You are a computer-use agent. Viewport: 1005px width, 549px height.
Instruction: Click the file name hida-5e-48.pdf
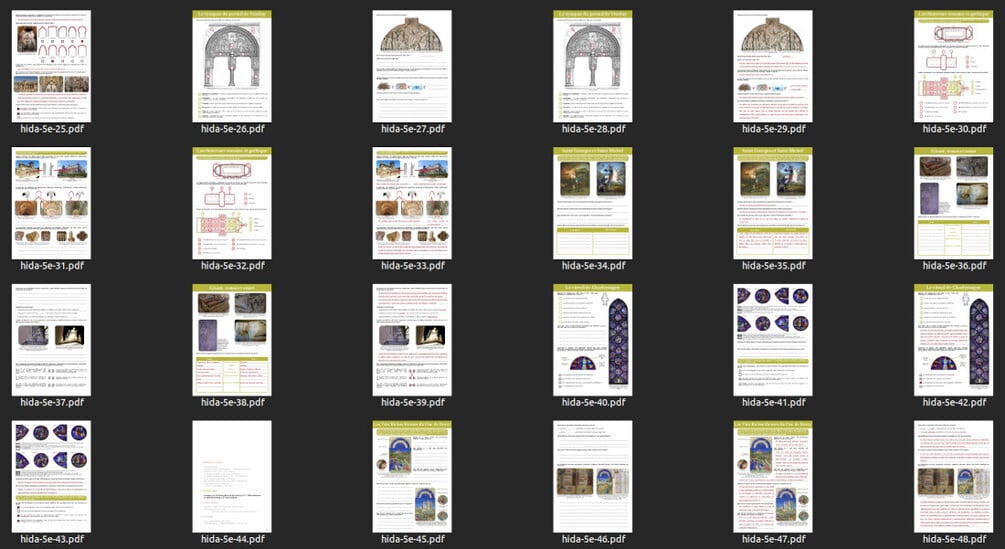[954, 539]
